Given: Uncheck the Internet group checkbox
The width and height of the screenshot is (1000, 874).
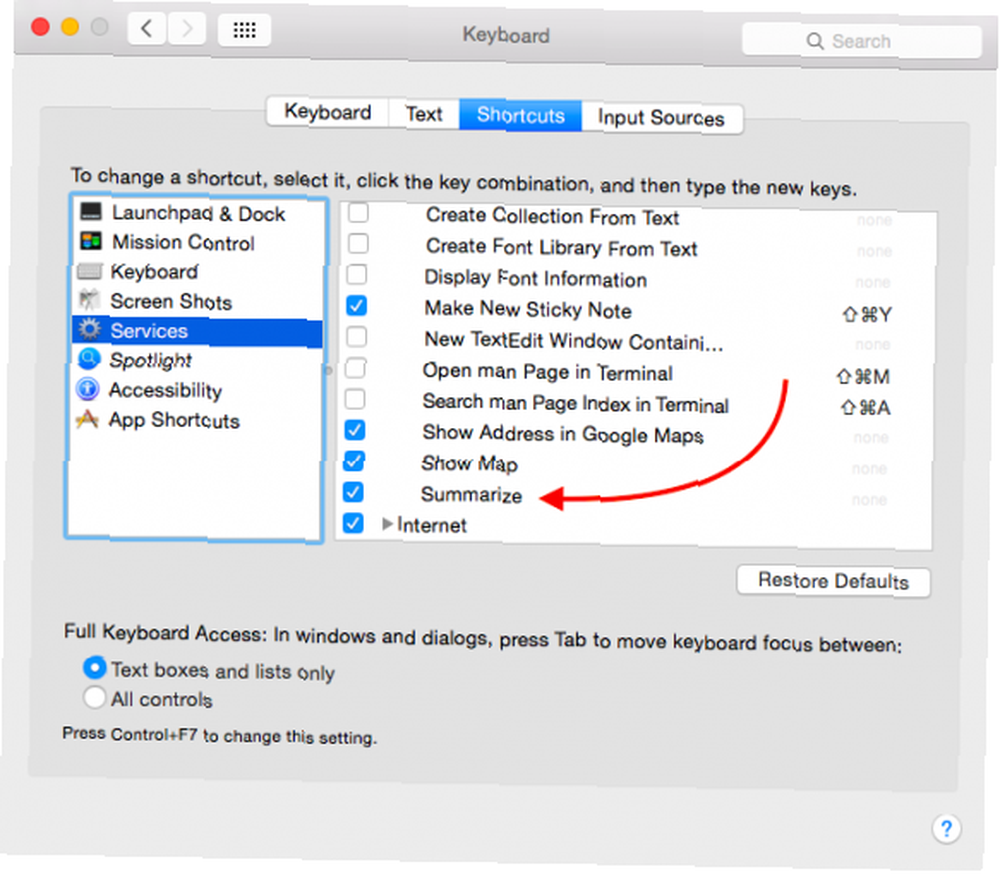Looking at the screenshot, I should 353,523.
